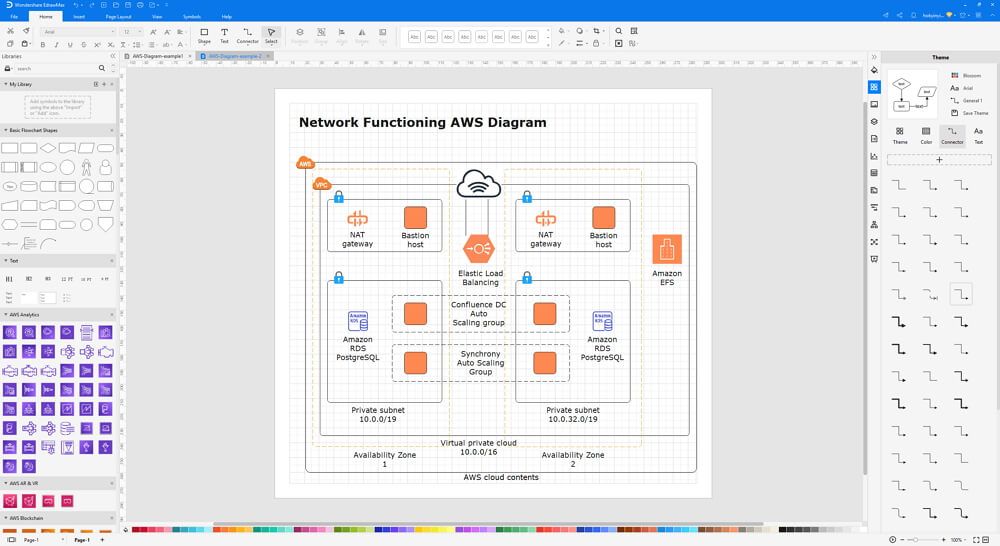Switch to the Insert ribbon tab
1000x546 pixels.
(79, 17)
